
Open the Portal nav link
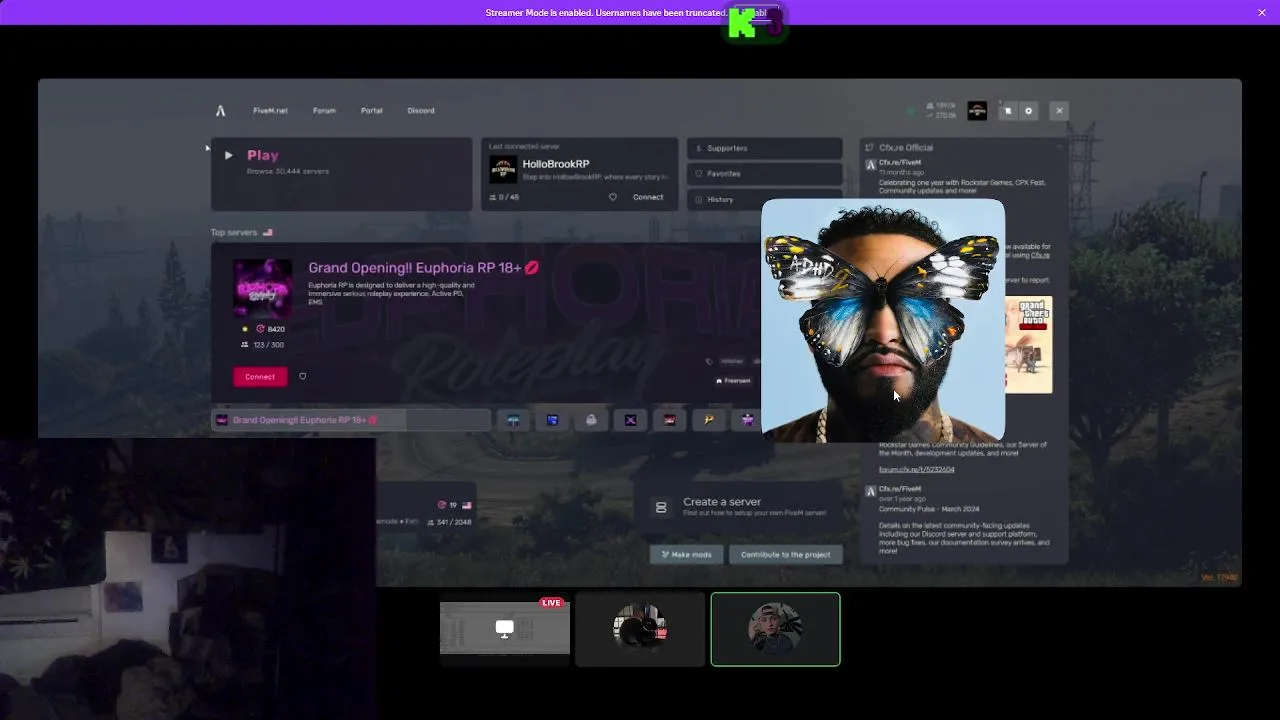tap(371, 111)
